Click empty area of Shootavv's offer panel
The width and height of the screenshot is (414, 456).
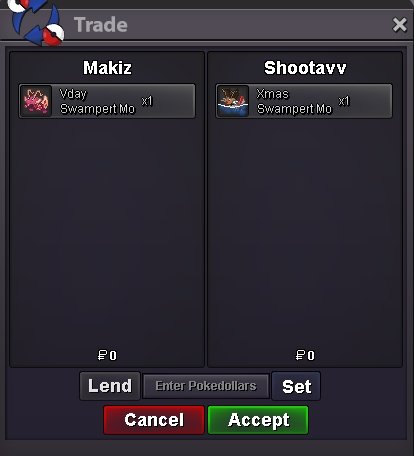pyautogui.click(x=305, y=233)
